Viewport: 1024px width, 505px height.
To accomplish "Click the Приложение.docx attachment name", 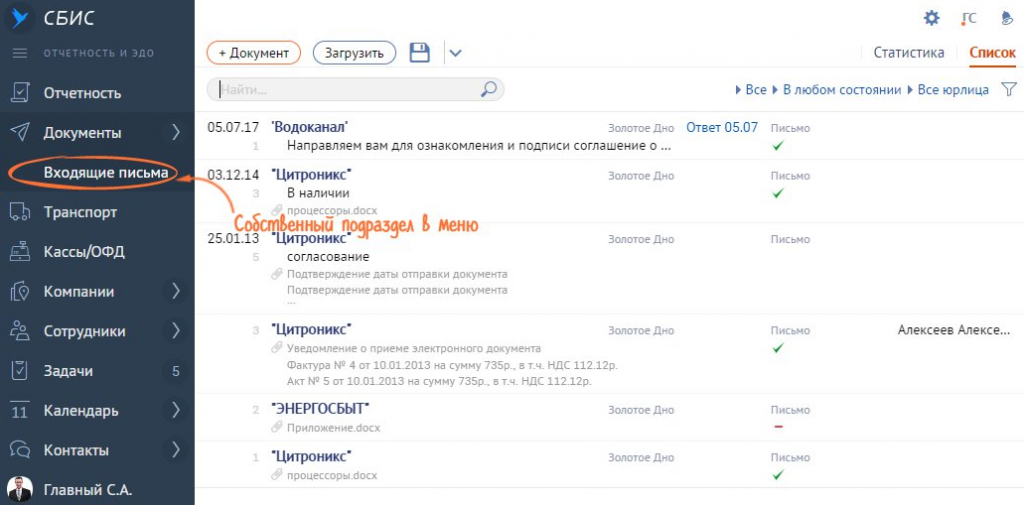I will pyautogui.click(x=333, y=428).
